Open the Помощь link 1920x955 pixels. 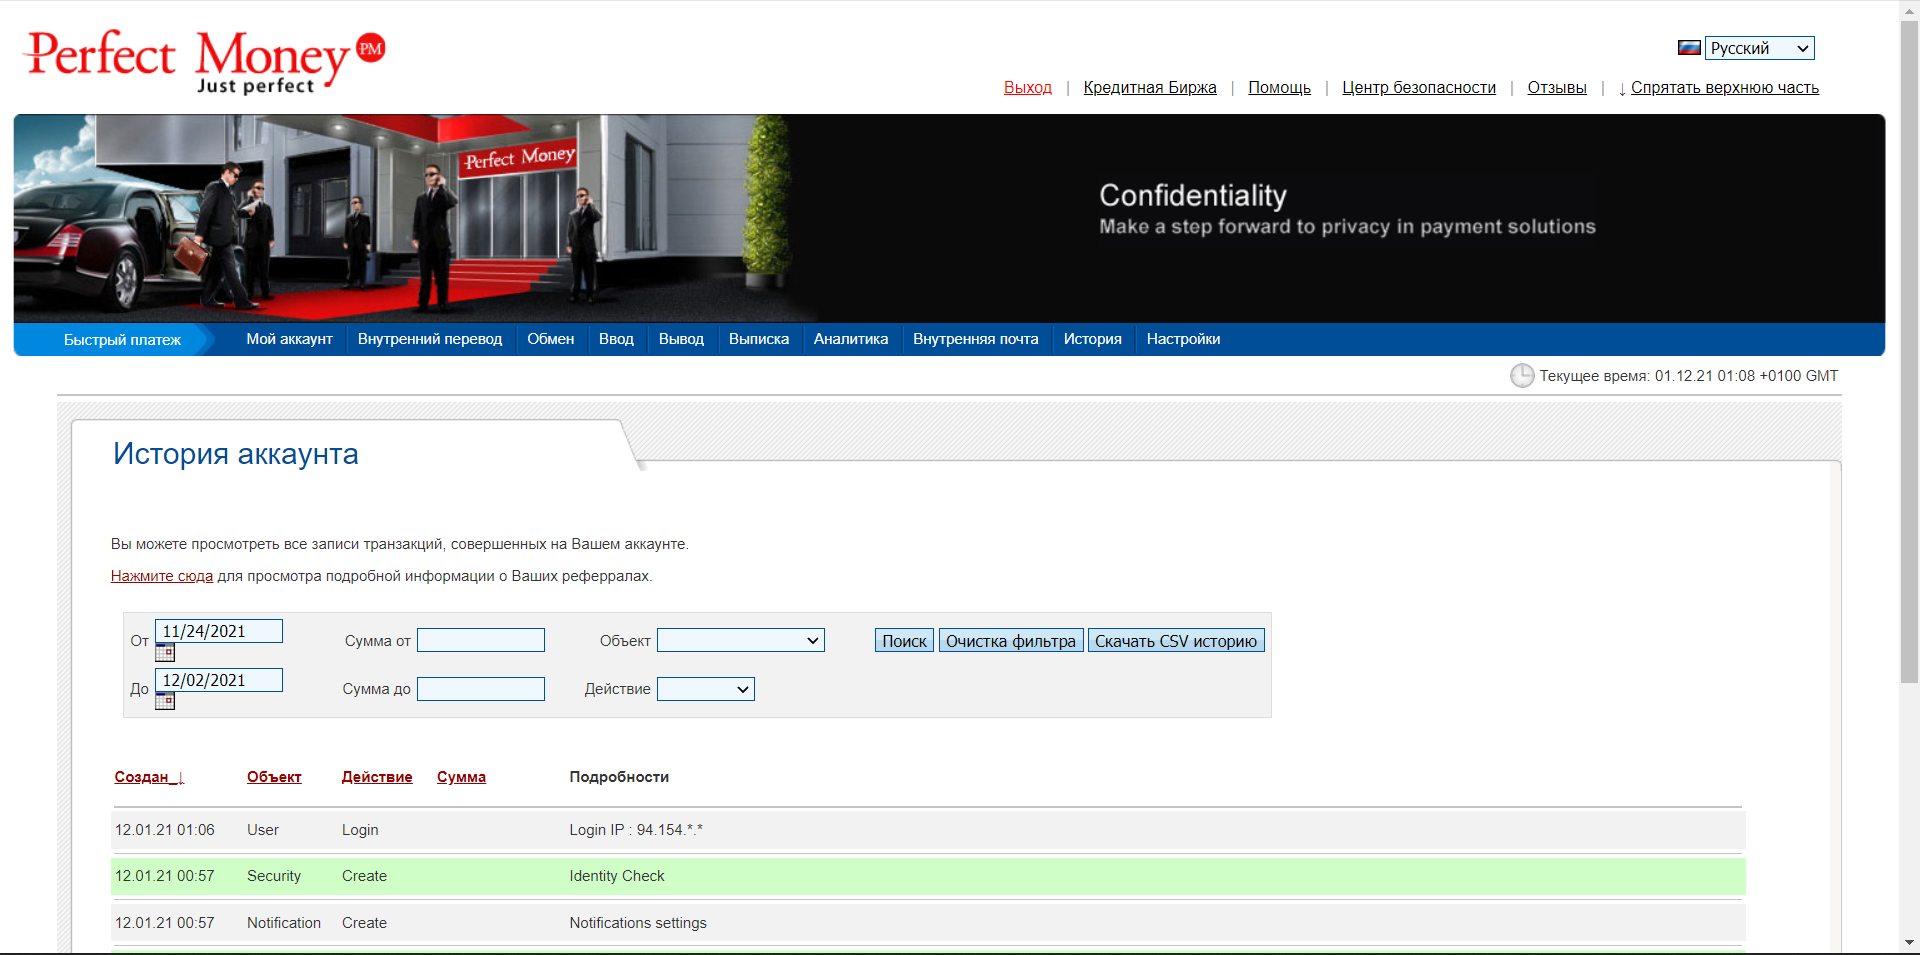point(1279,88)
